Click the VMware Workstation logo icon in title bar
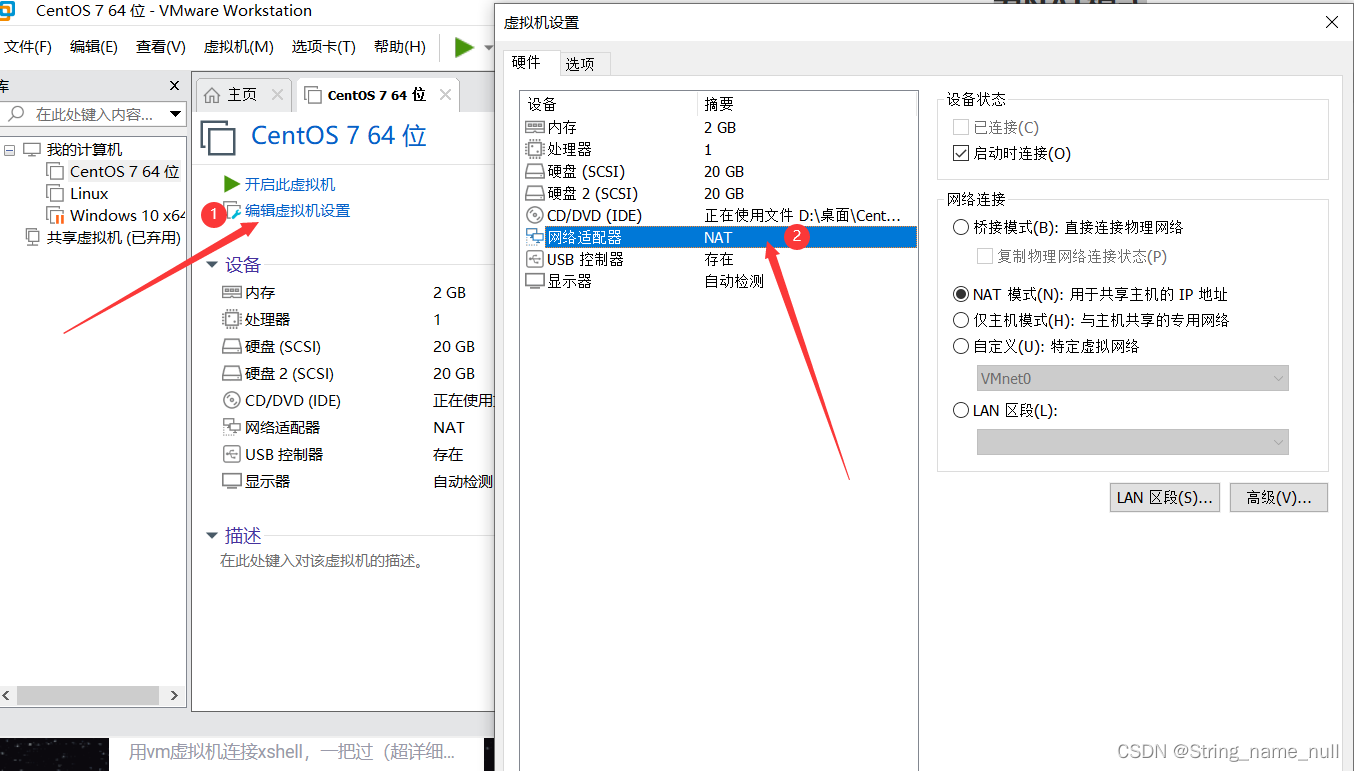Viewport: 1354px width, 771px height. tap(7, 11)
